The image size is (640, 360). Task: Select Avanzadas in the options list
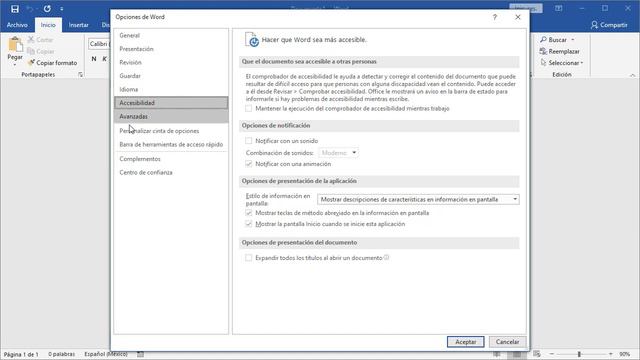(171, 116)
